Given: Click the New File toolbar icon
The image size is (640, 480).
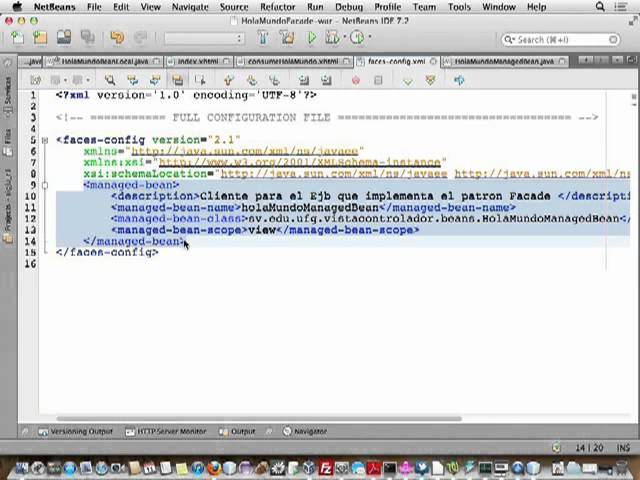Looking at the screenshot, I should pos(17,38).
